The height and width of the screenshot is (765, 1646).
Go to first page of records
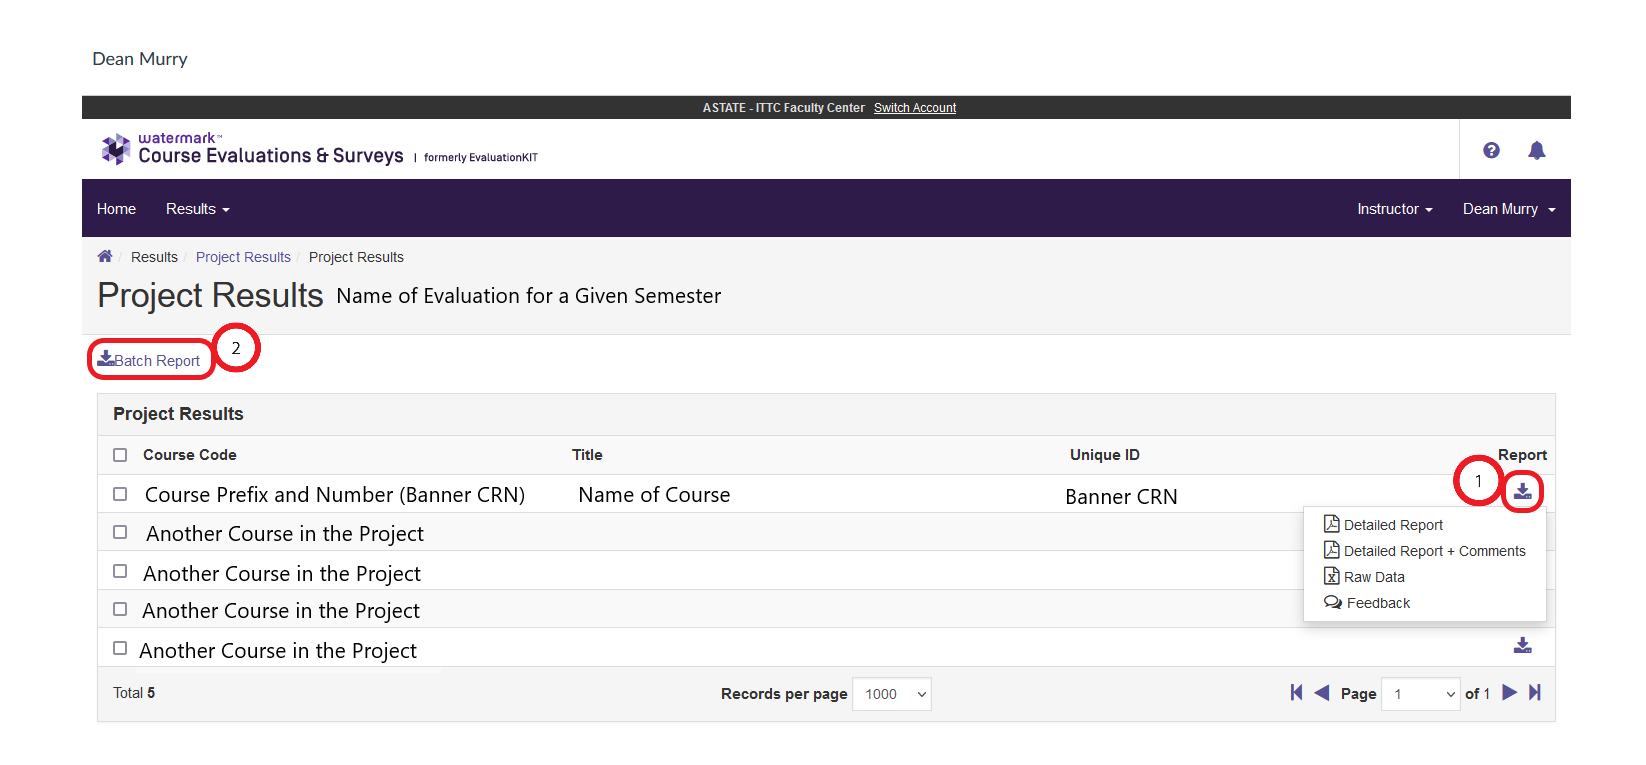click(1296, 692)
